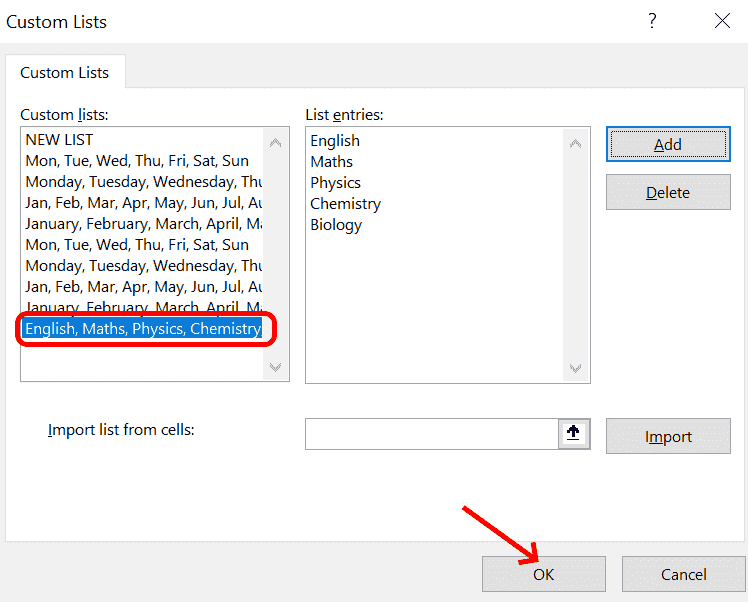Close the Custom Lists dialog
Screen dimensions: 748x602
pyautogui.click(x=721, y=21)
